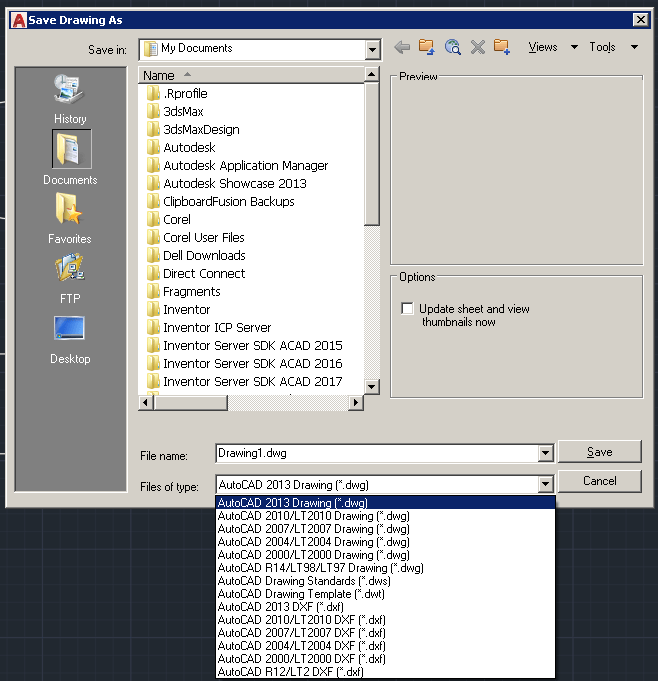Select the Autodesk folder icon
This screenshot has height=681, width=658.
(x=153, y=147)
